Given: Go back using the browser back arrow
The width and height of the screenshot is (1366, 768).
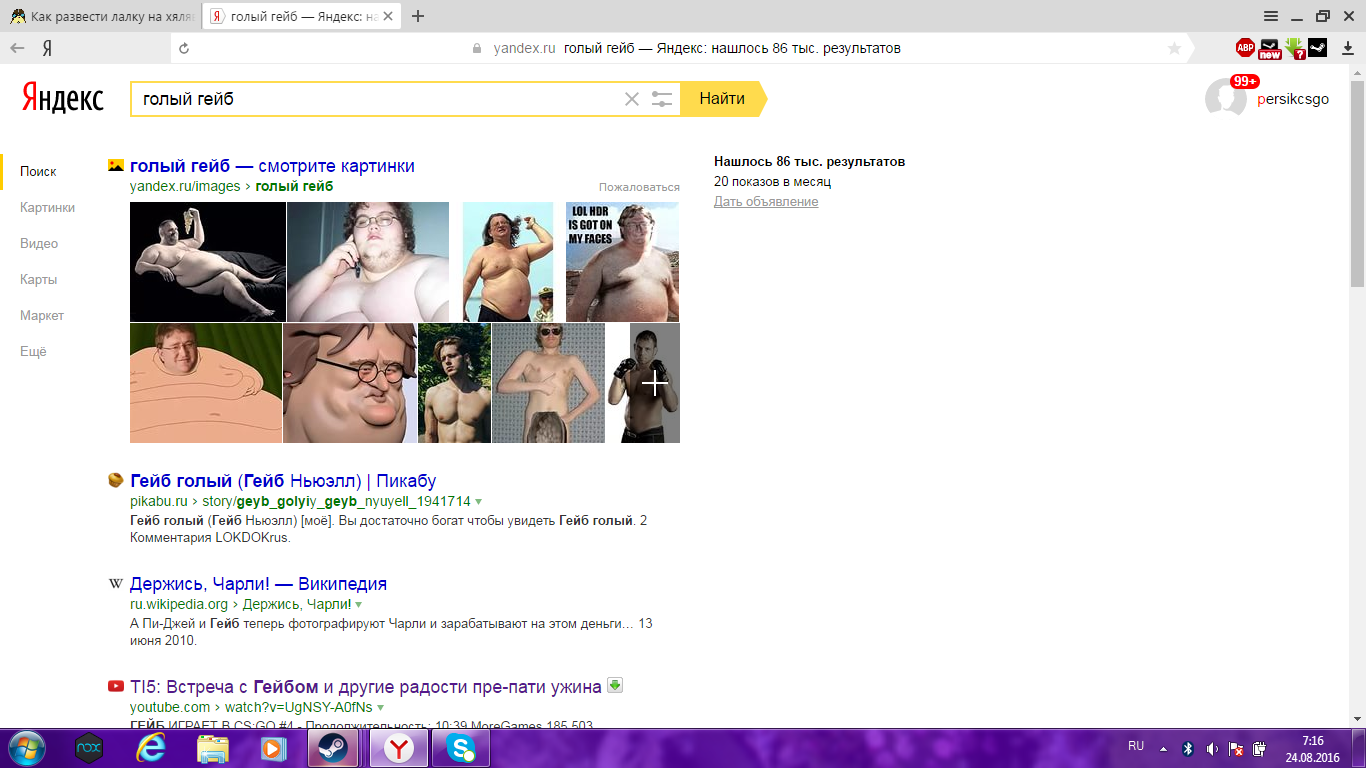Looking at the screenshot, I should tap(17, 48).
